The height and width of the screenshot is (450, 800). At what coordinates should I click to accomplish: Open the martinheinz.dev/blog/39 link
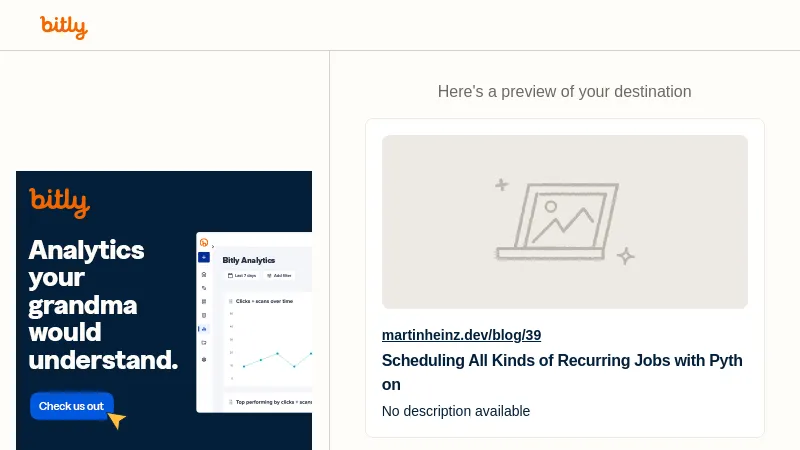(461, 335)
